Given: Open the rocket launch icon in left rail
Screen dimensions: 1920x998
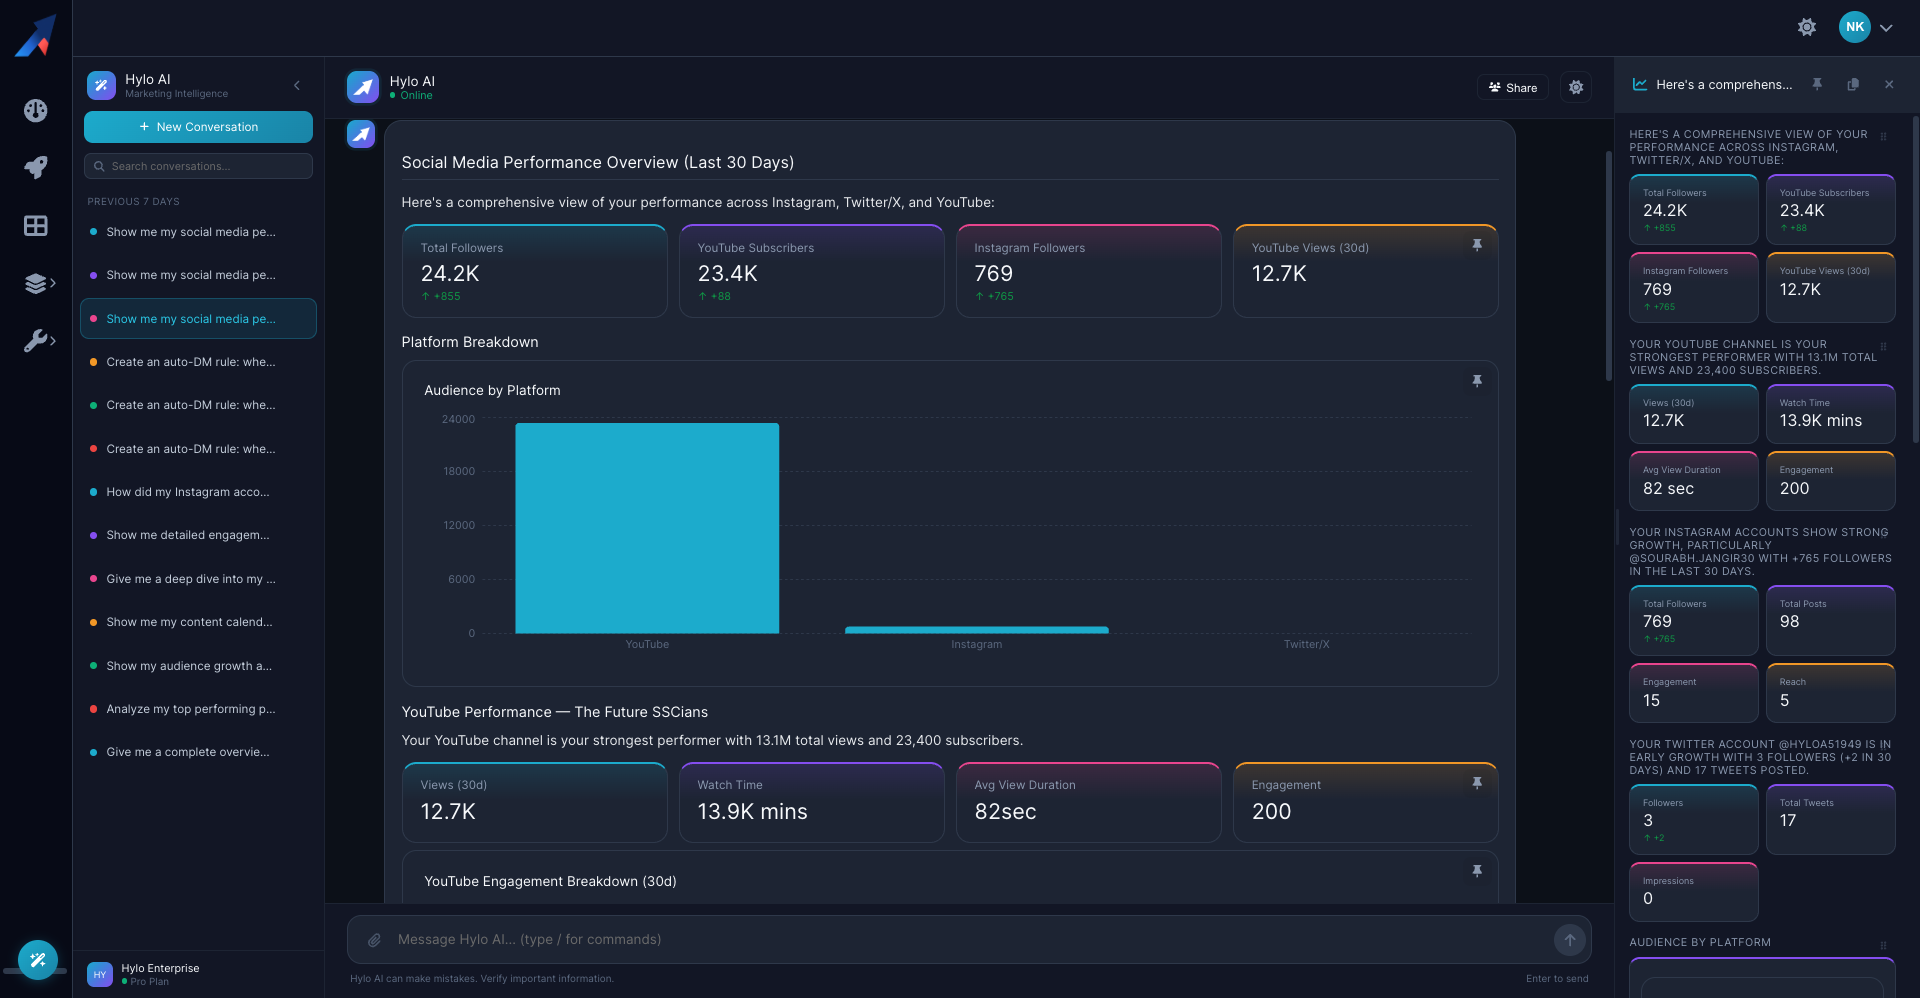Looking at the screenshot, I should [x=36, y=167].
